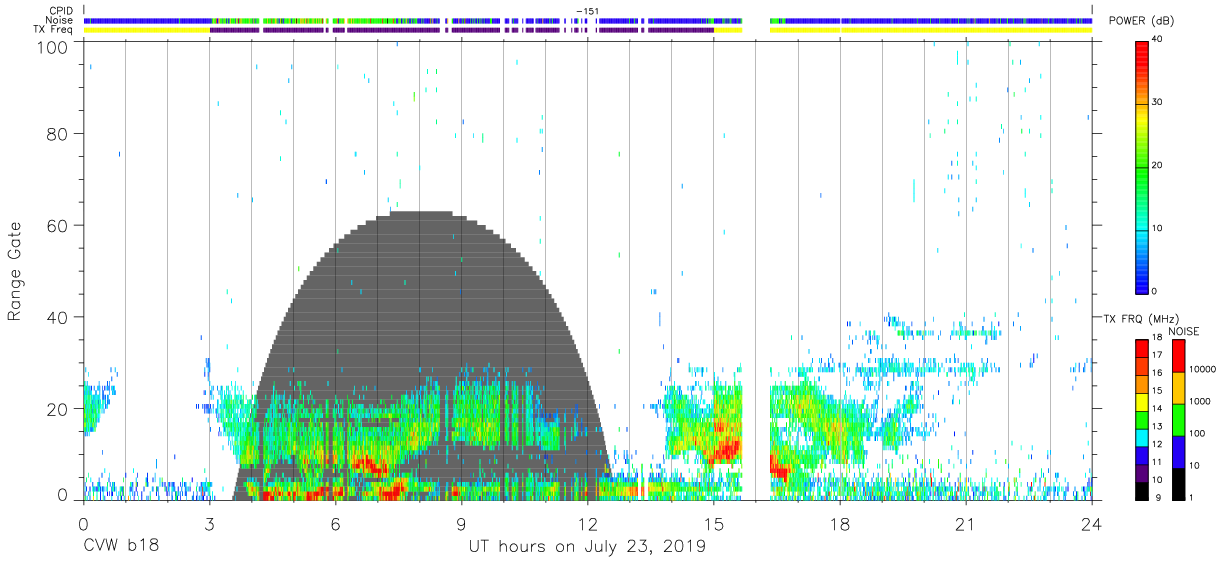
Task: Click the yellow TX Freq strip after 16 UT
Action: click(930, 30)
